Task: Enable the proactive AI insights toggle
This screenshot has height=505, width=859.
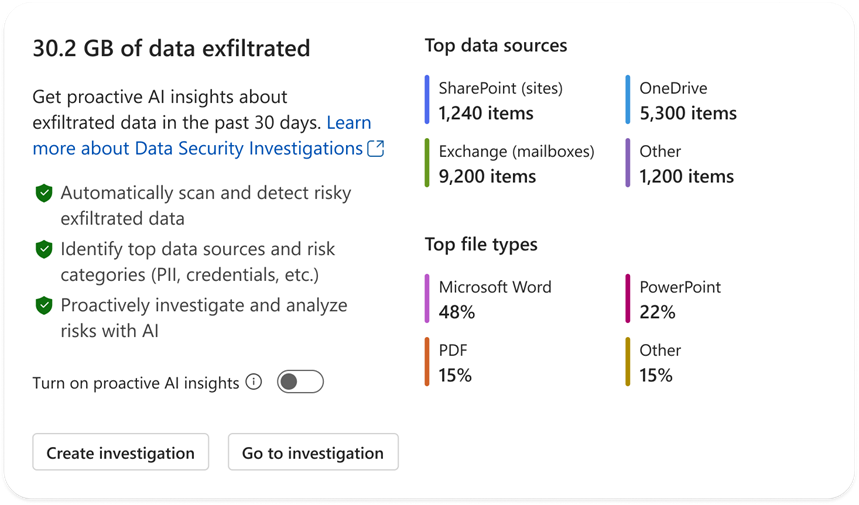Action: click(x=300, y=382)
